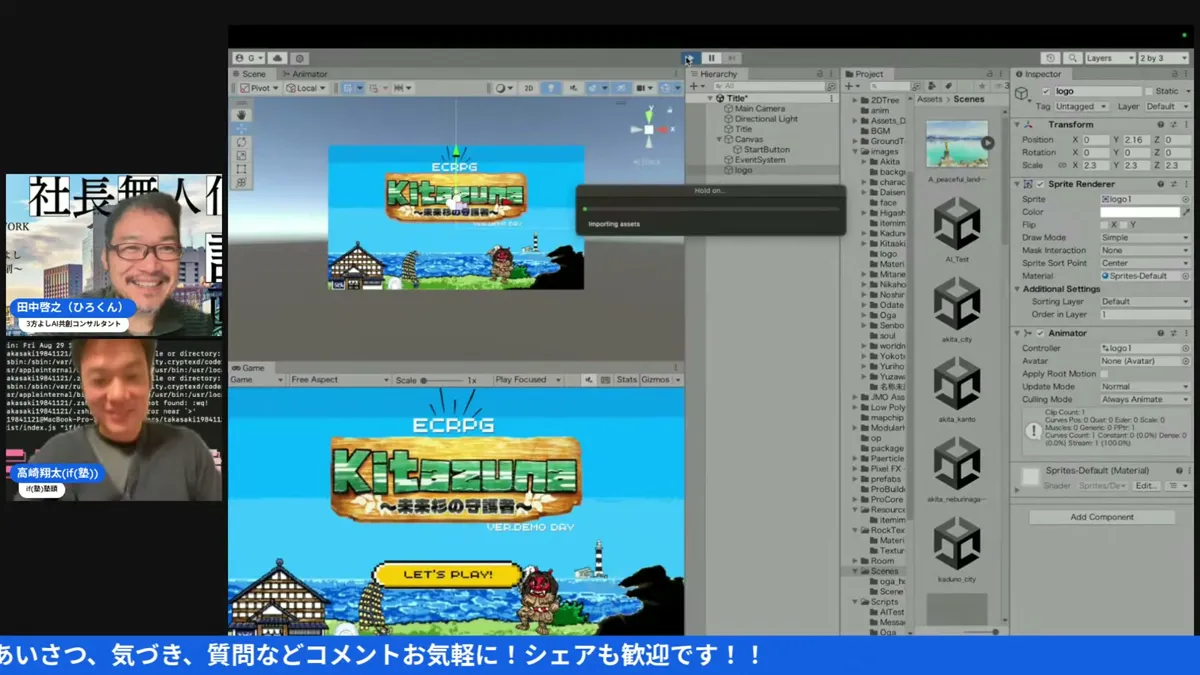Click the Scene orientation gizmo
The height and width of the screenshot is (675, 1200).
pos(649,130)
